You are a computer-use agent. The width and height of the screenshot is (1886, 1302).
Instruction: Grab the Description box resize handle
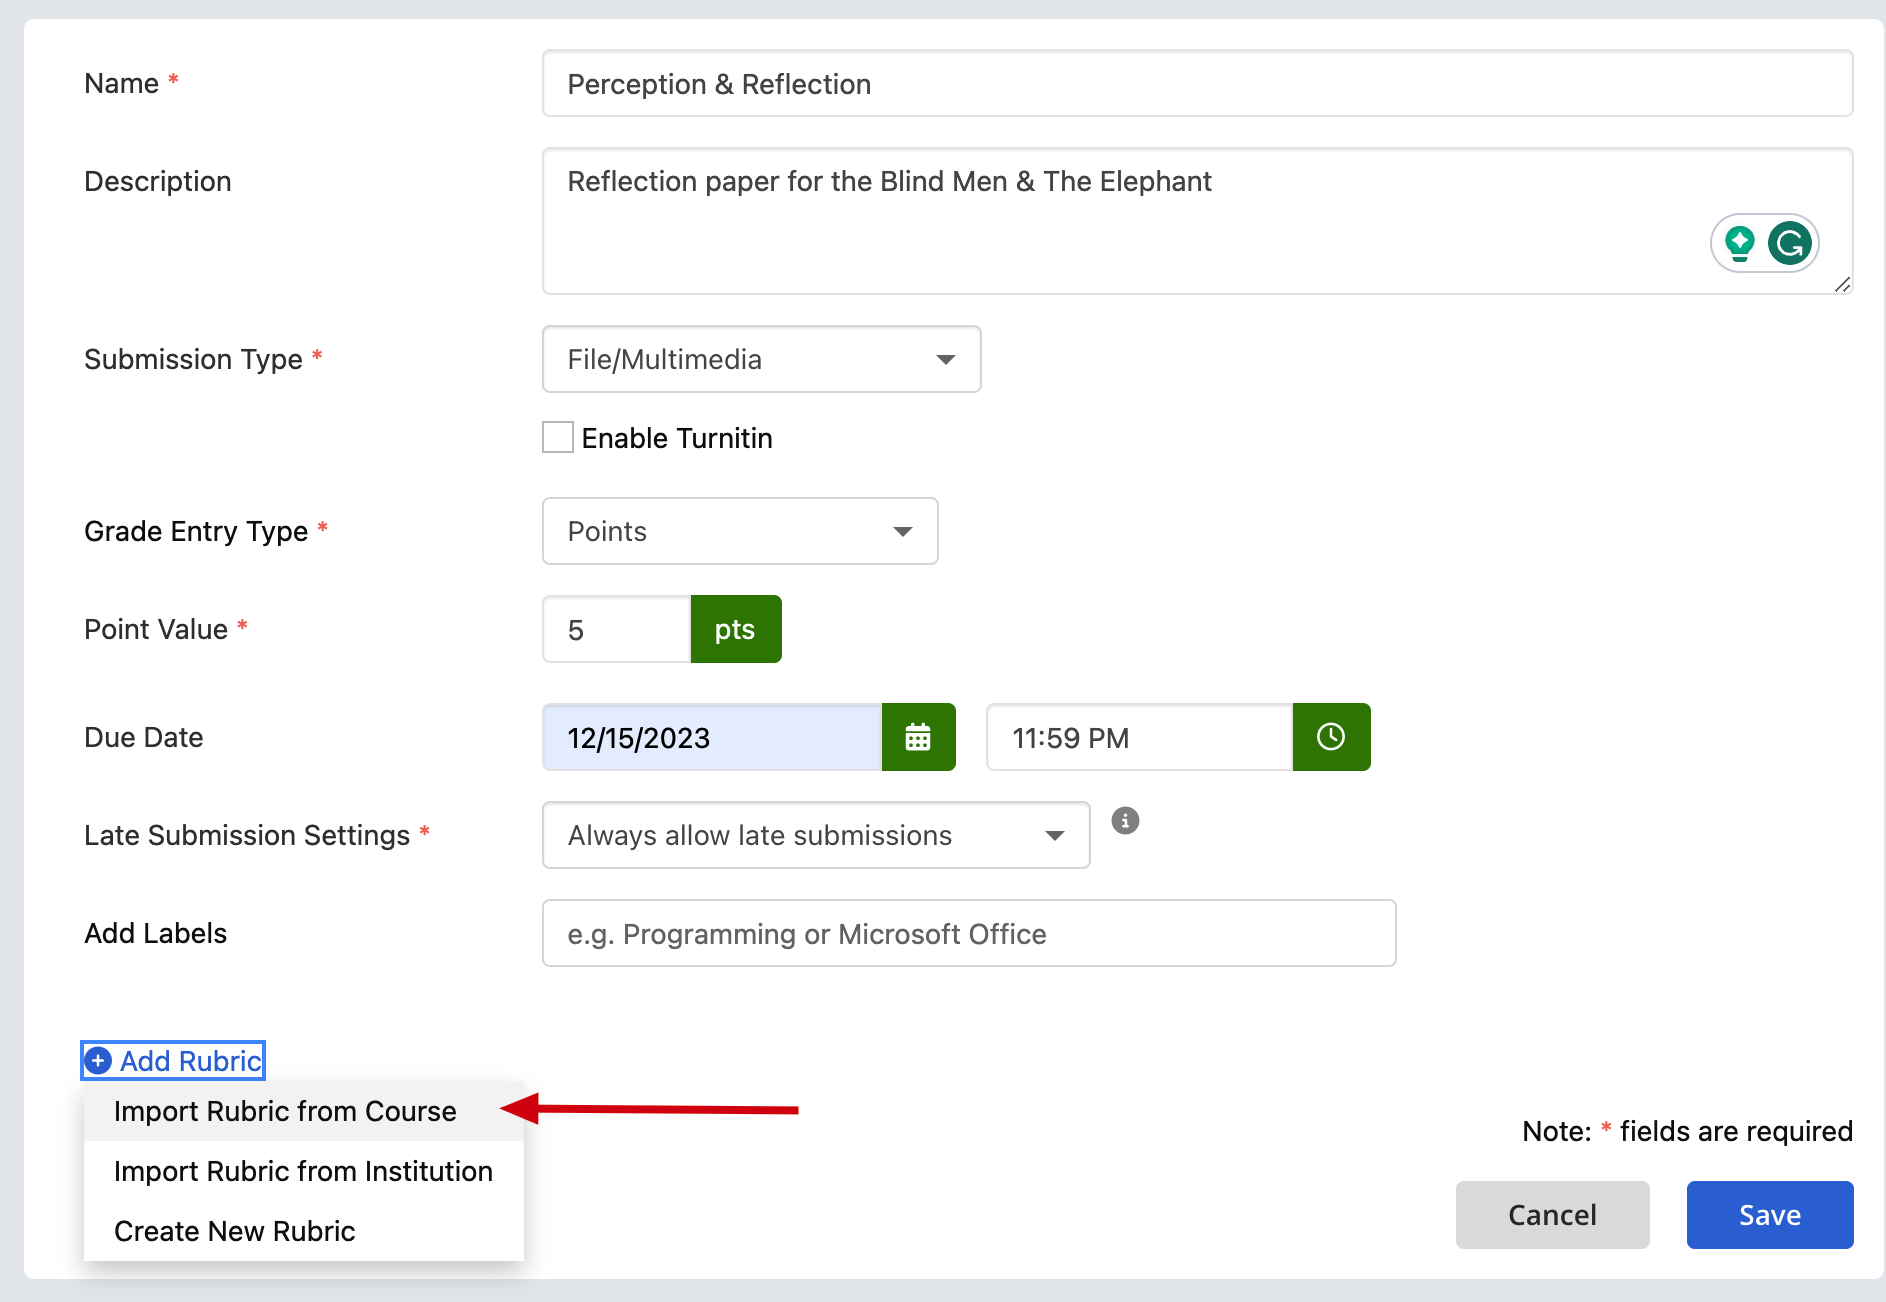click(1843, 285)
